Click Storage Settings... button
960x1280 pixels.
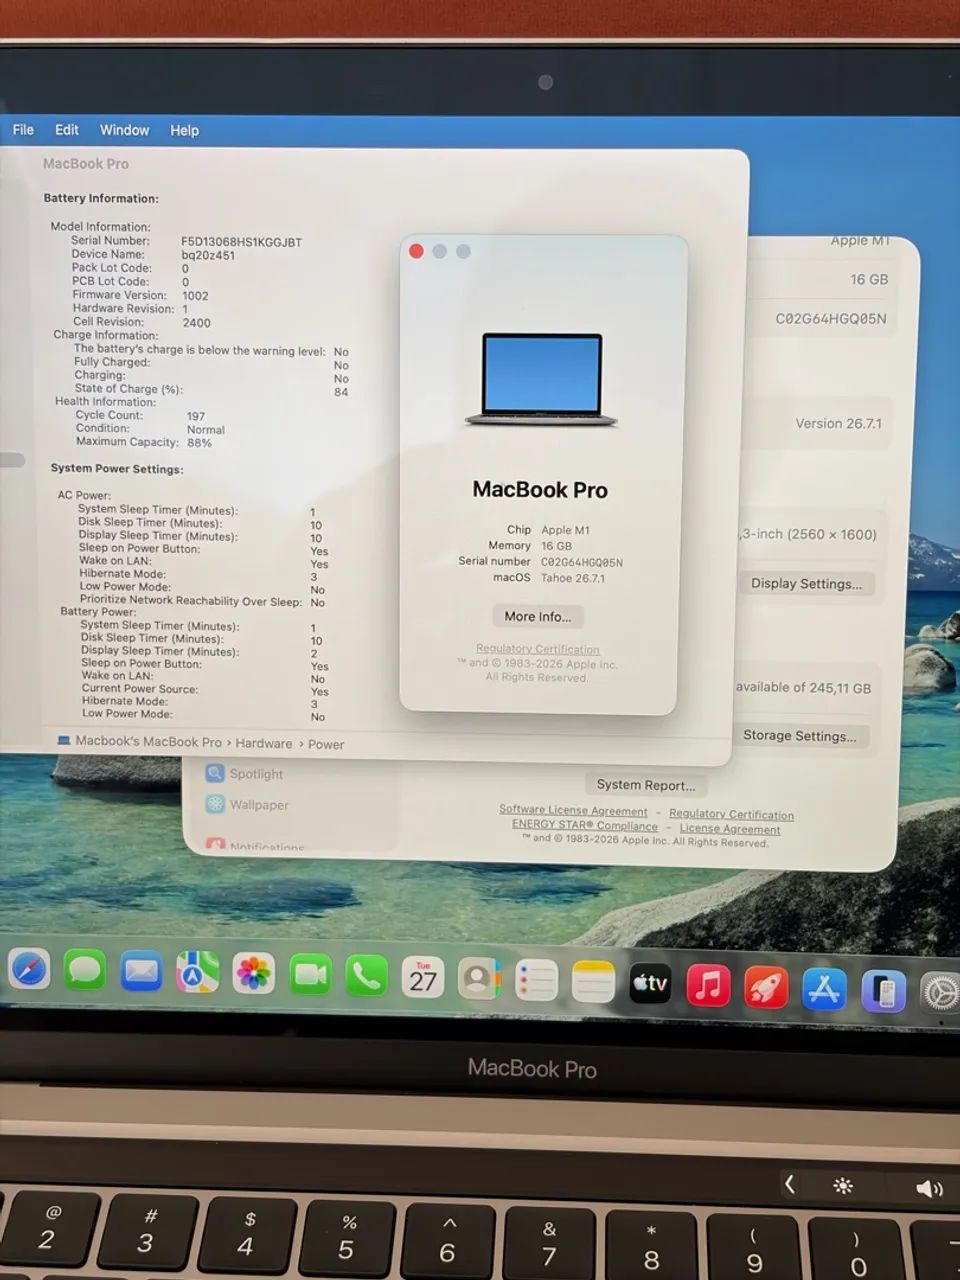point(799,735)
